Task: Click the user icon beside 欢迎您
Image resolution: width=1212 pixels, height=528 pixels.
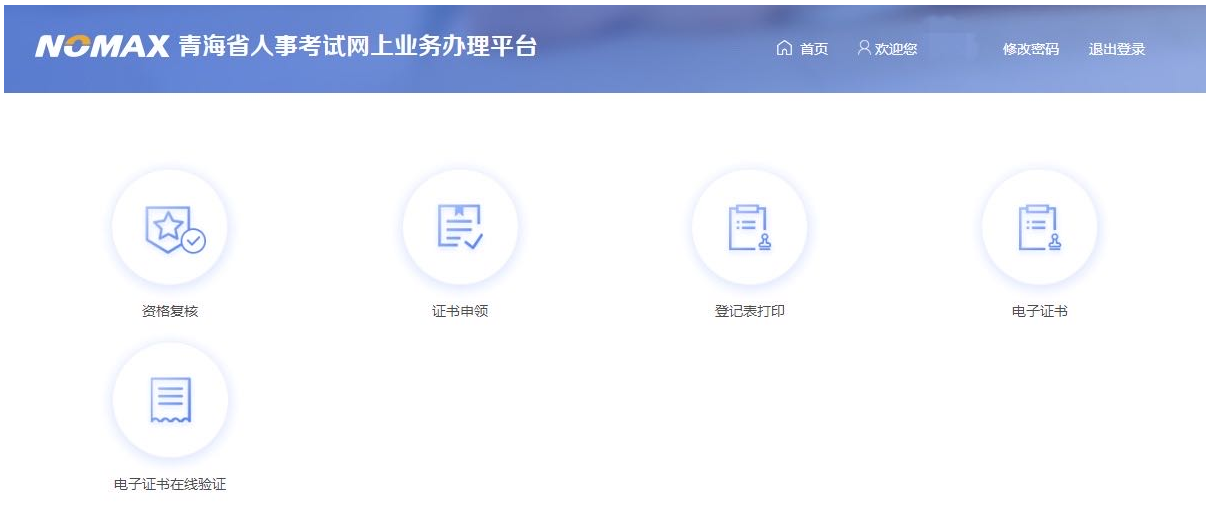Action: (x=864, y=48)
